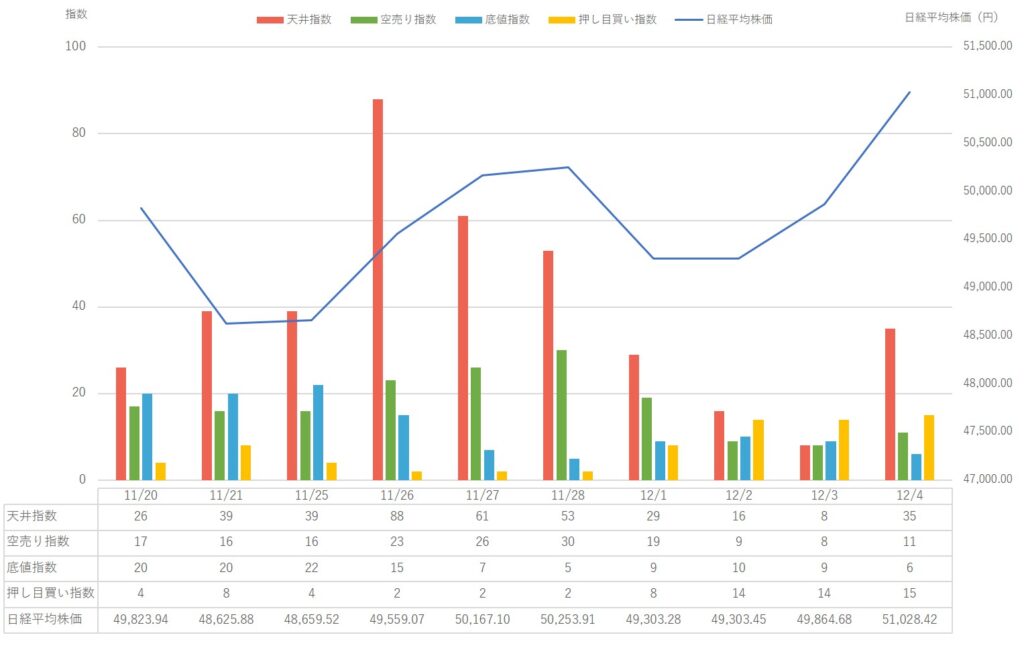
Task: Select the 天井指数 cell with value 88
Action: [397, 516]
